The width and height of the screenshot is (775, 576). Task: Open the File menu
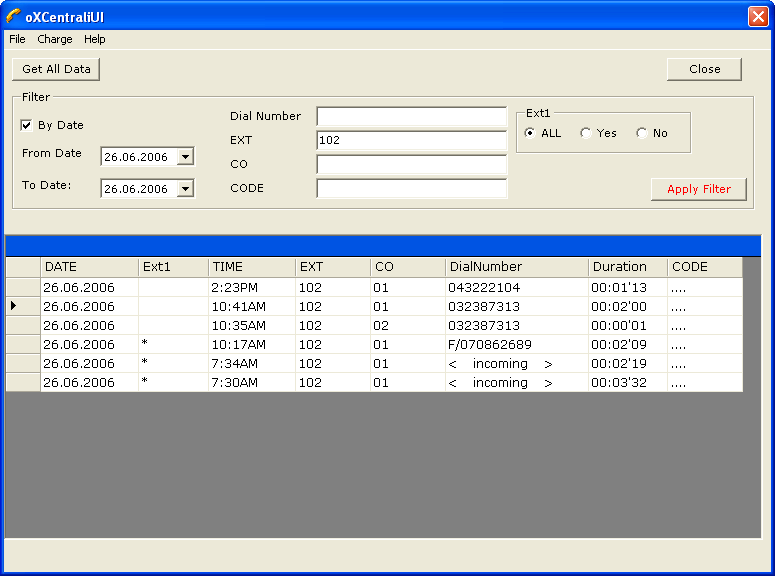[17, 39]
